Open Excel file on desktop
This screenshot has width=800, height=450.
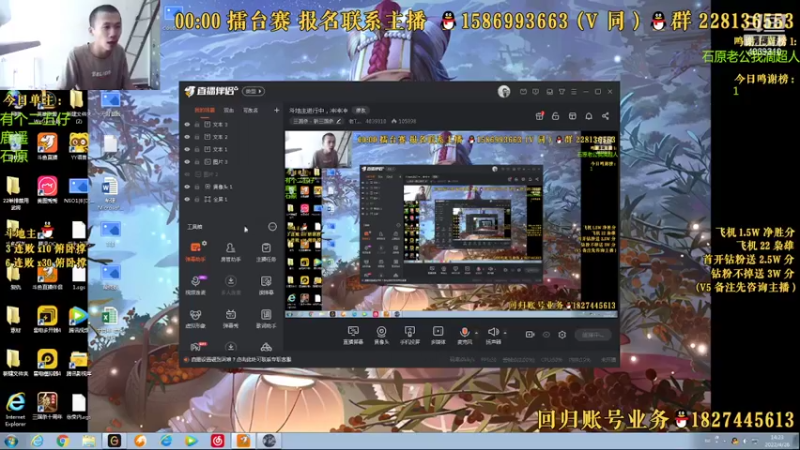pyautogui.click(x=109, y=321)
